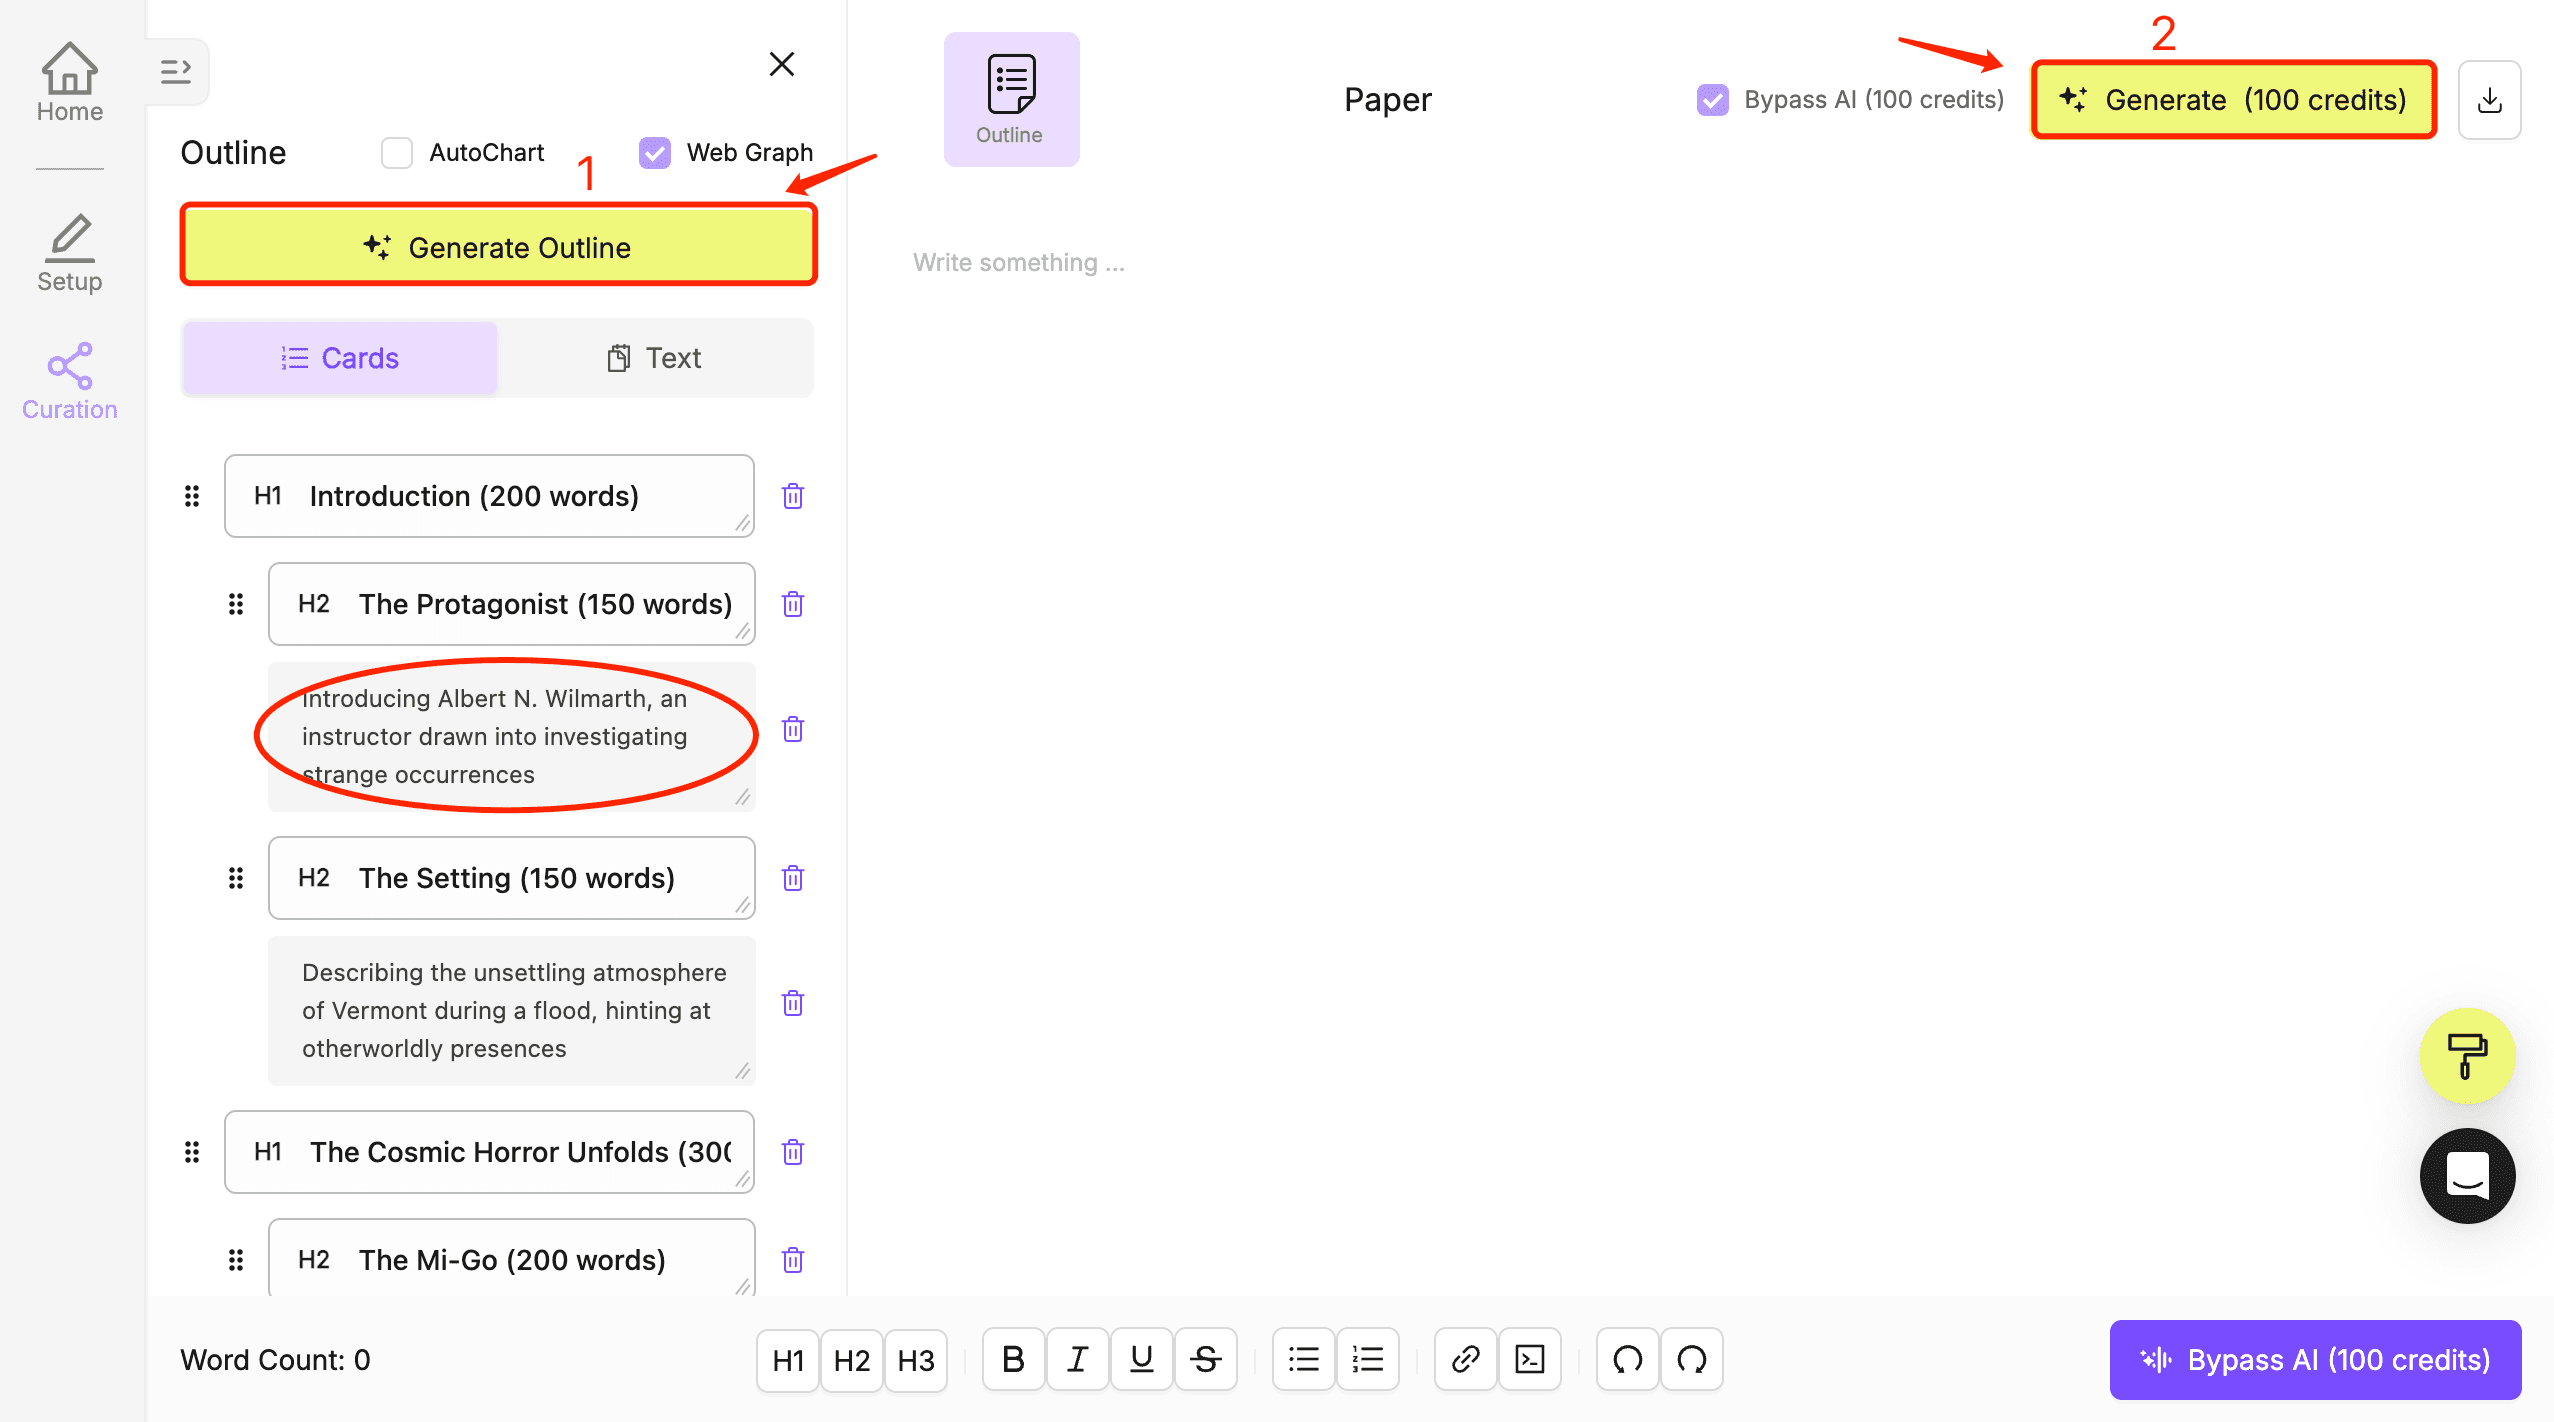Open the Setup pencil icon
This screenshot has width=2554, height=1422.
(69, 252)
